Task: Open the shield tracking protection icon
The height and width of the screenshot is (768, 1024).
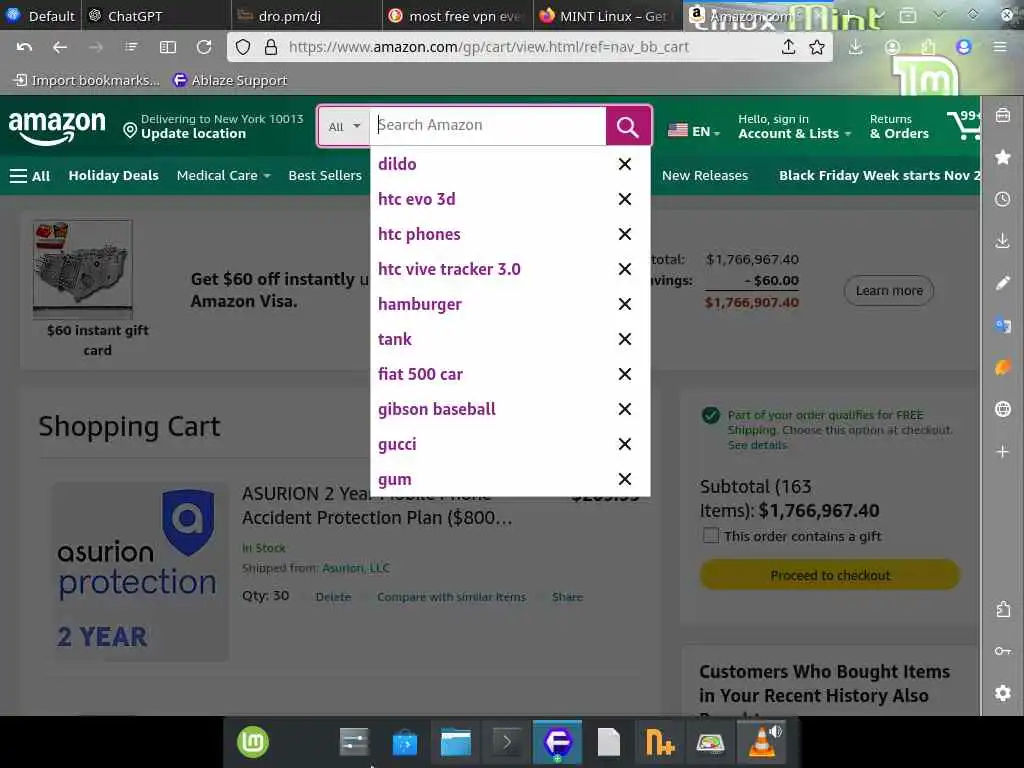Action: 243,47
